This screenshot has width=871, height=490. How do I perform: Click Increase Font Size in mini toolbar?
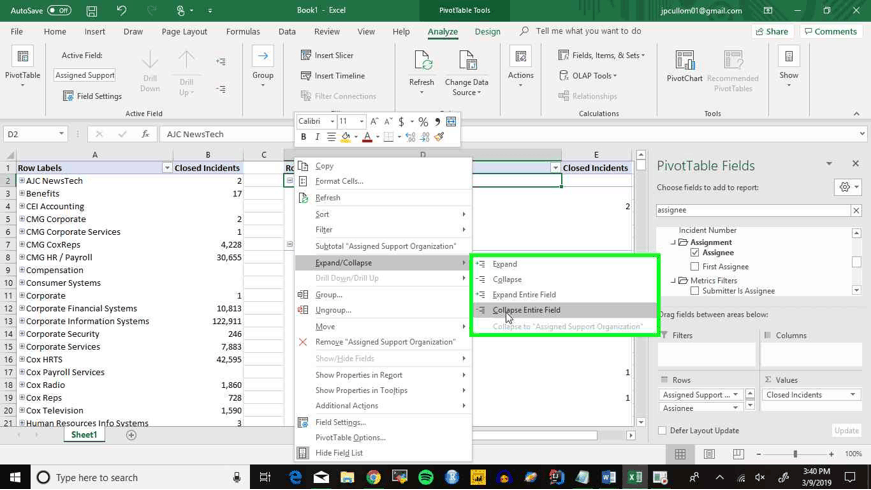point(374,122)
